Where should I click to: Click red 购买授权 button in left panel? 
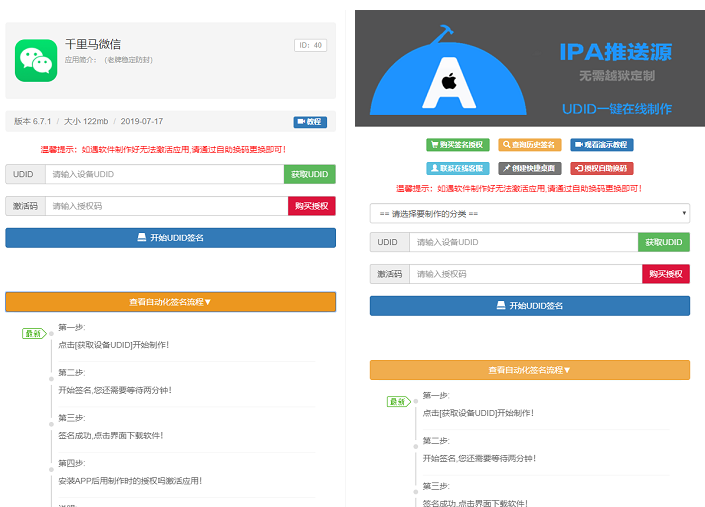311,206
